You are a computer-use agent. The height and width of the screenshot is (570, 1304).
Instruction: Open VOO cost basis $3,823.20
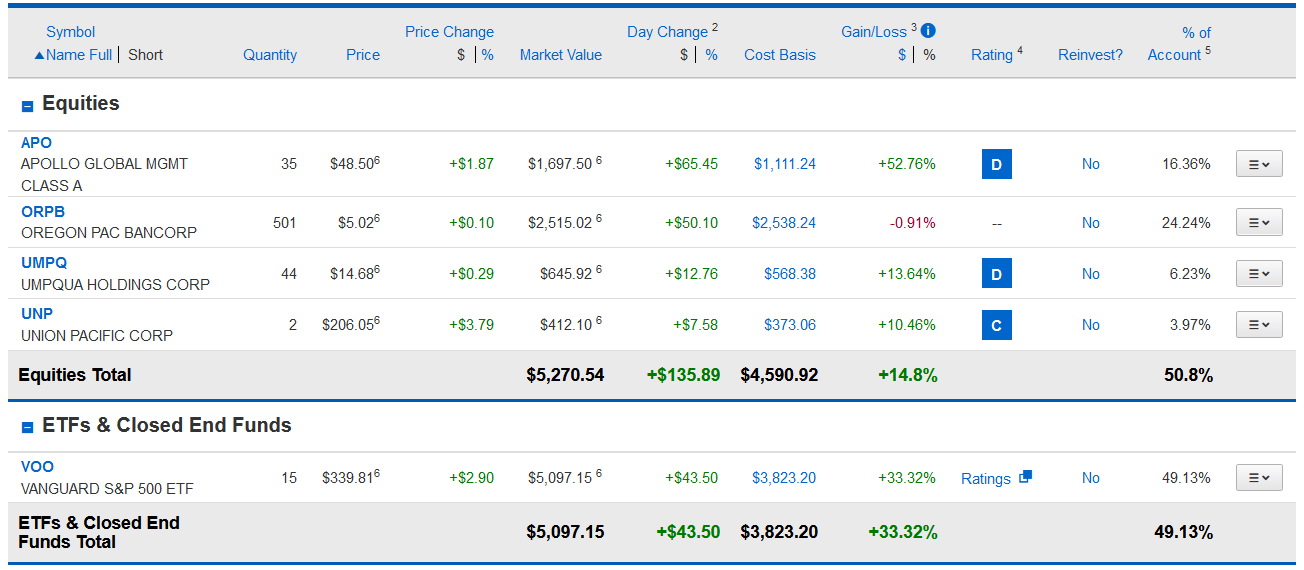pos(784,478)
